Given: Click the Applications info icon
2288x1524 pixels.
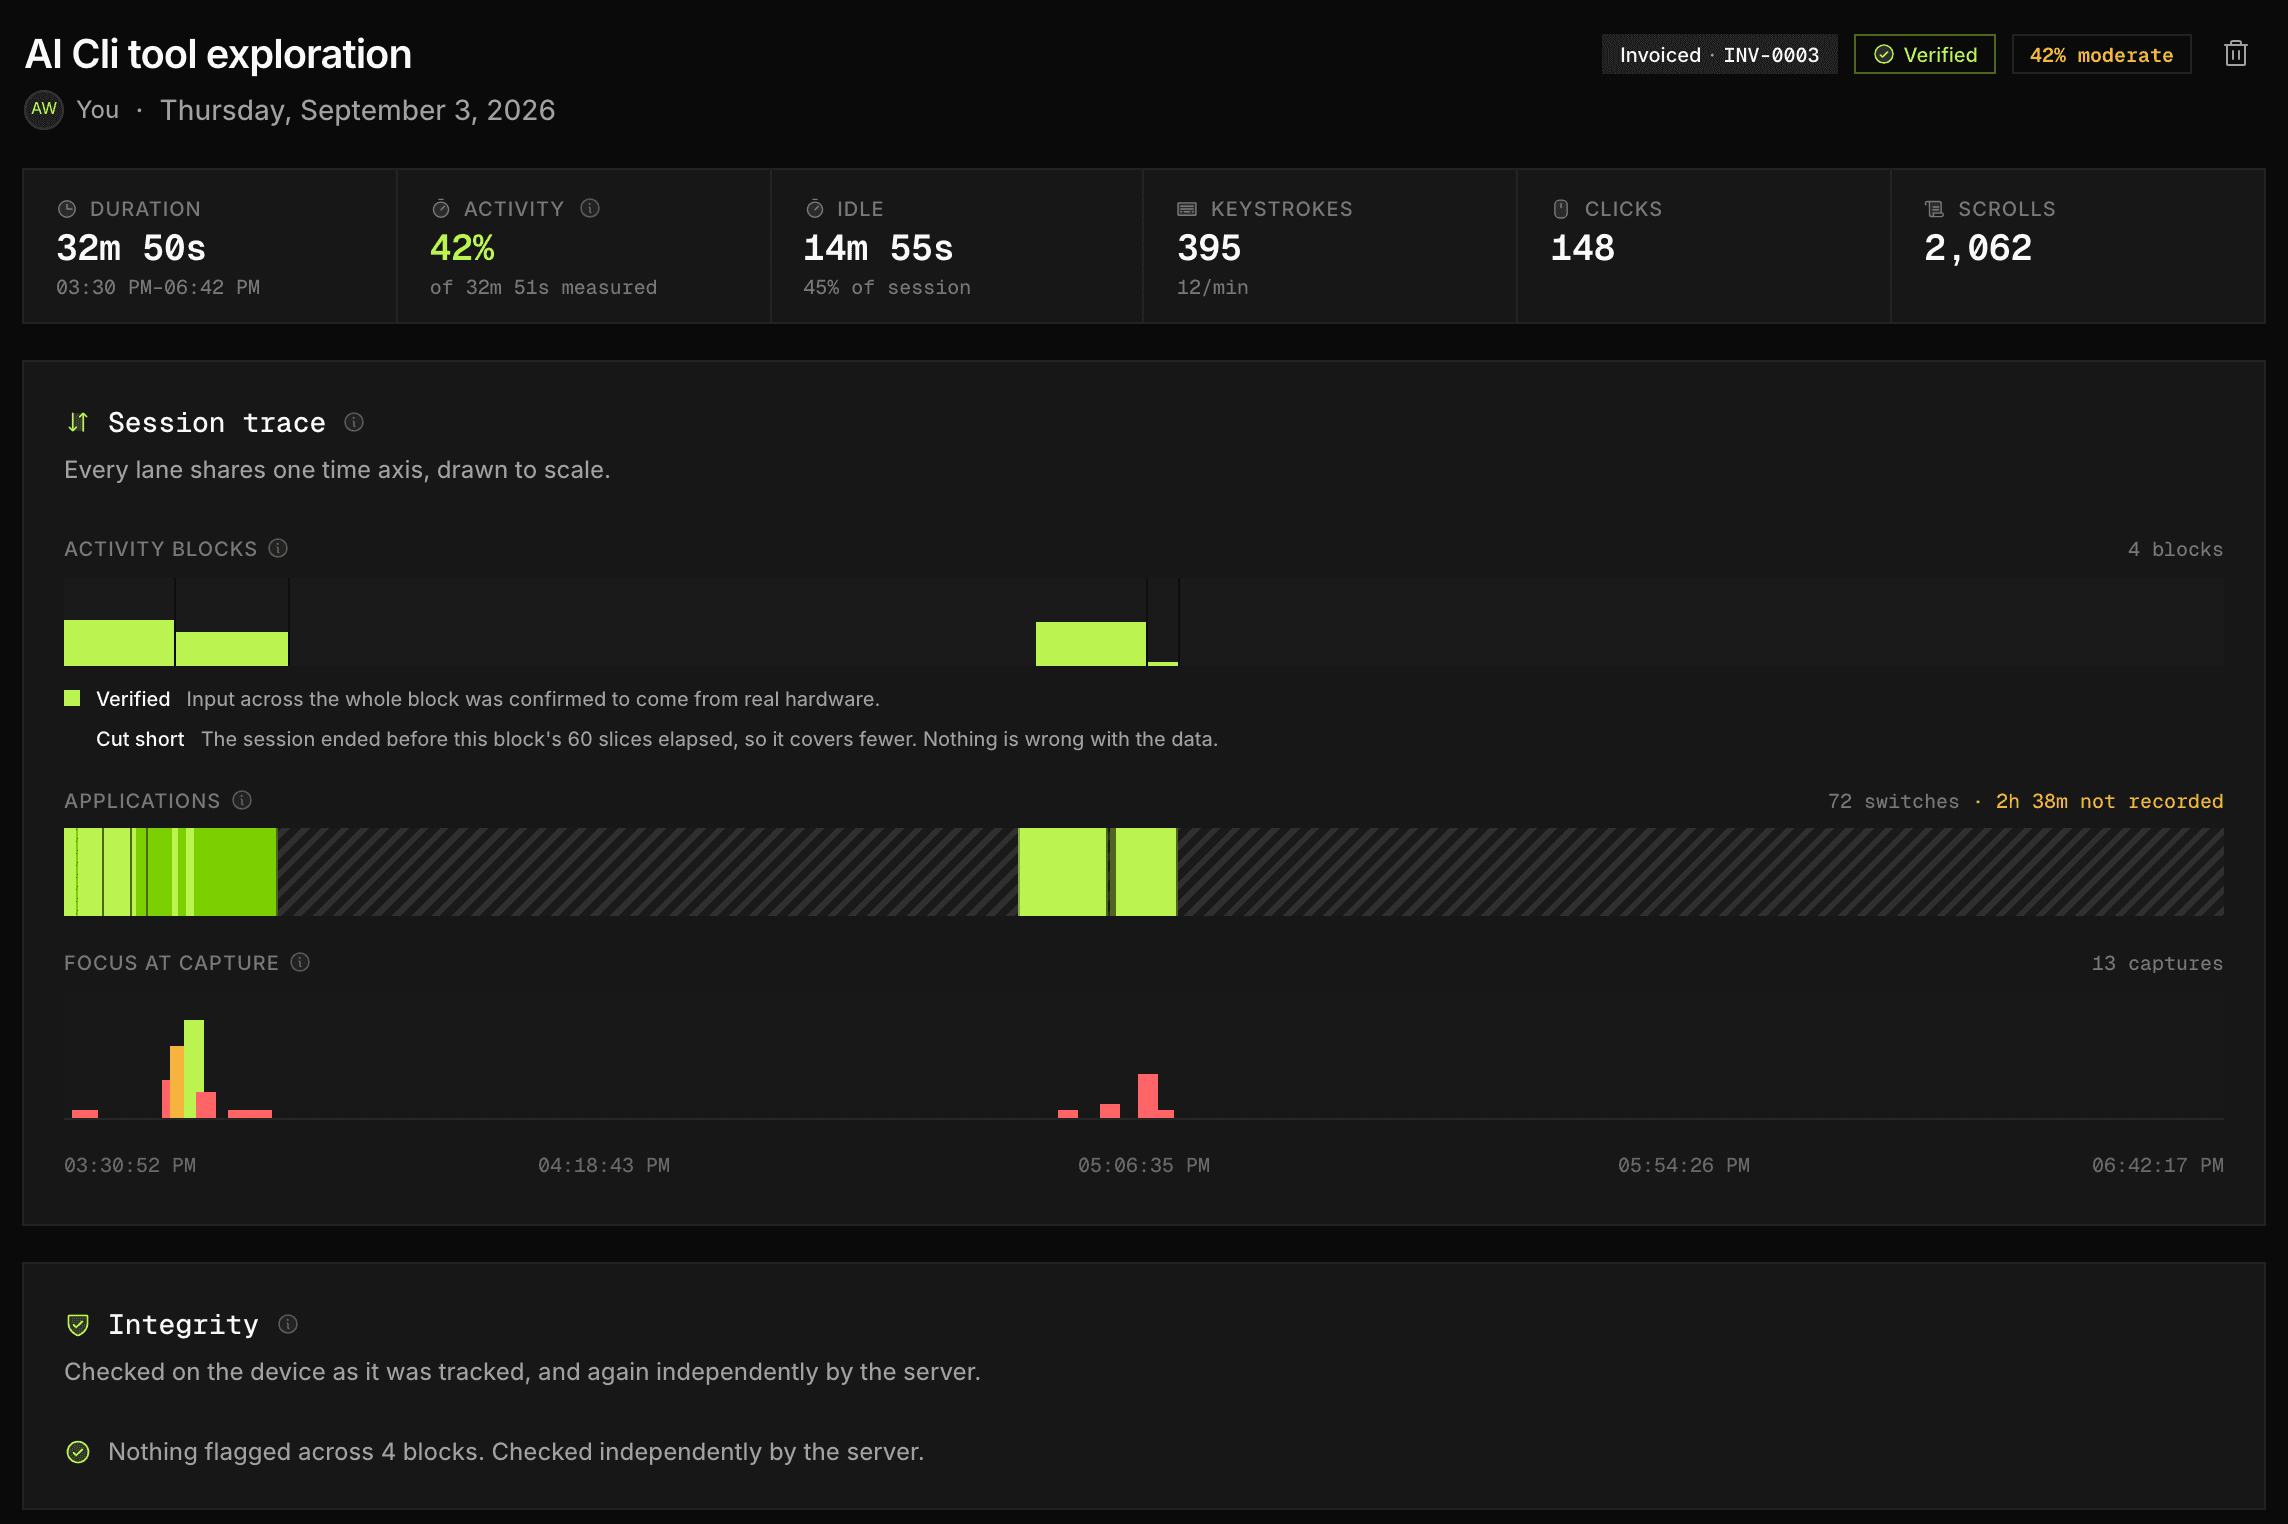Looking at the screenshot, I should click(242, 800).
